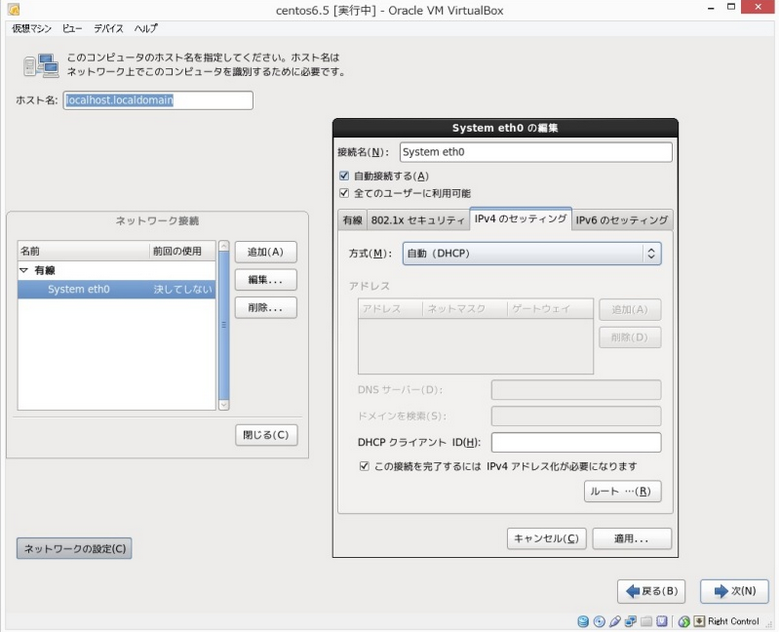779x632 pixels.
Task: Click the mouse integration status icon
Action: pos(684,621)
